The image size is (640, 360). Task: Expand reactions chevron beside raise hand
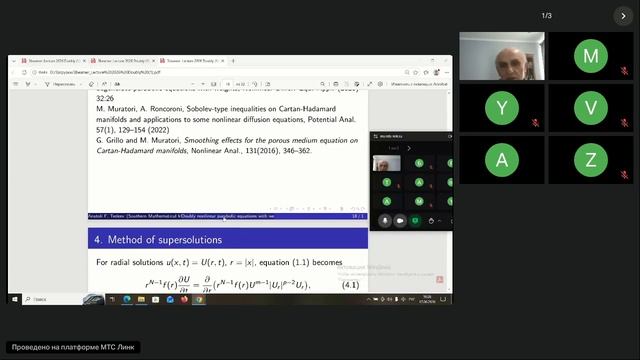[x=440, y=221]
